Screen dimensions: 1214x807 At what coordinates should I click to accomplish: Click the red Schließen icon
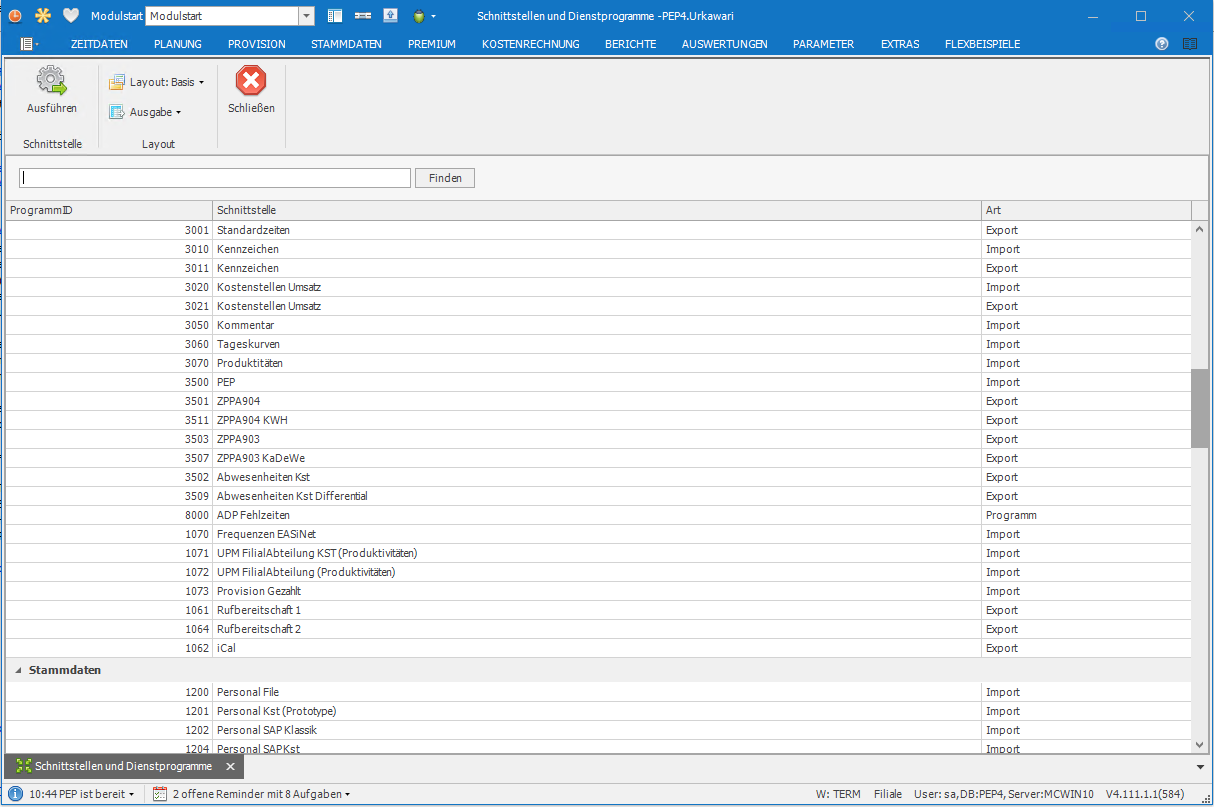pos(251,82)
